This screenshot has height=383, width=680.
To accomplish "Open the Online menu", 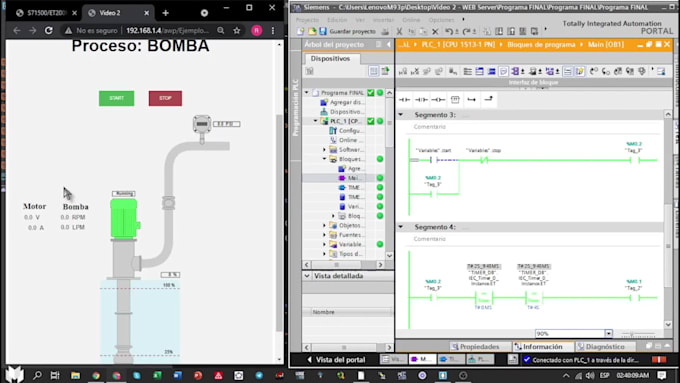I will [411, 20].
